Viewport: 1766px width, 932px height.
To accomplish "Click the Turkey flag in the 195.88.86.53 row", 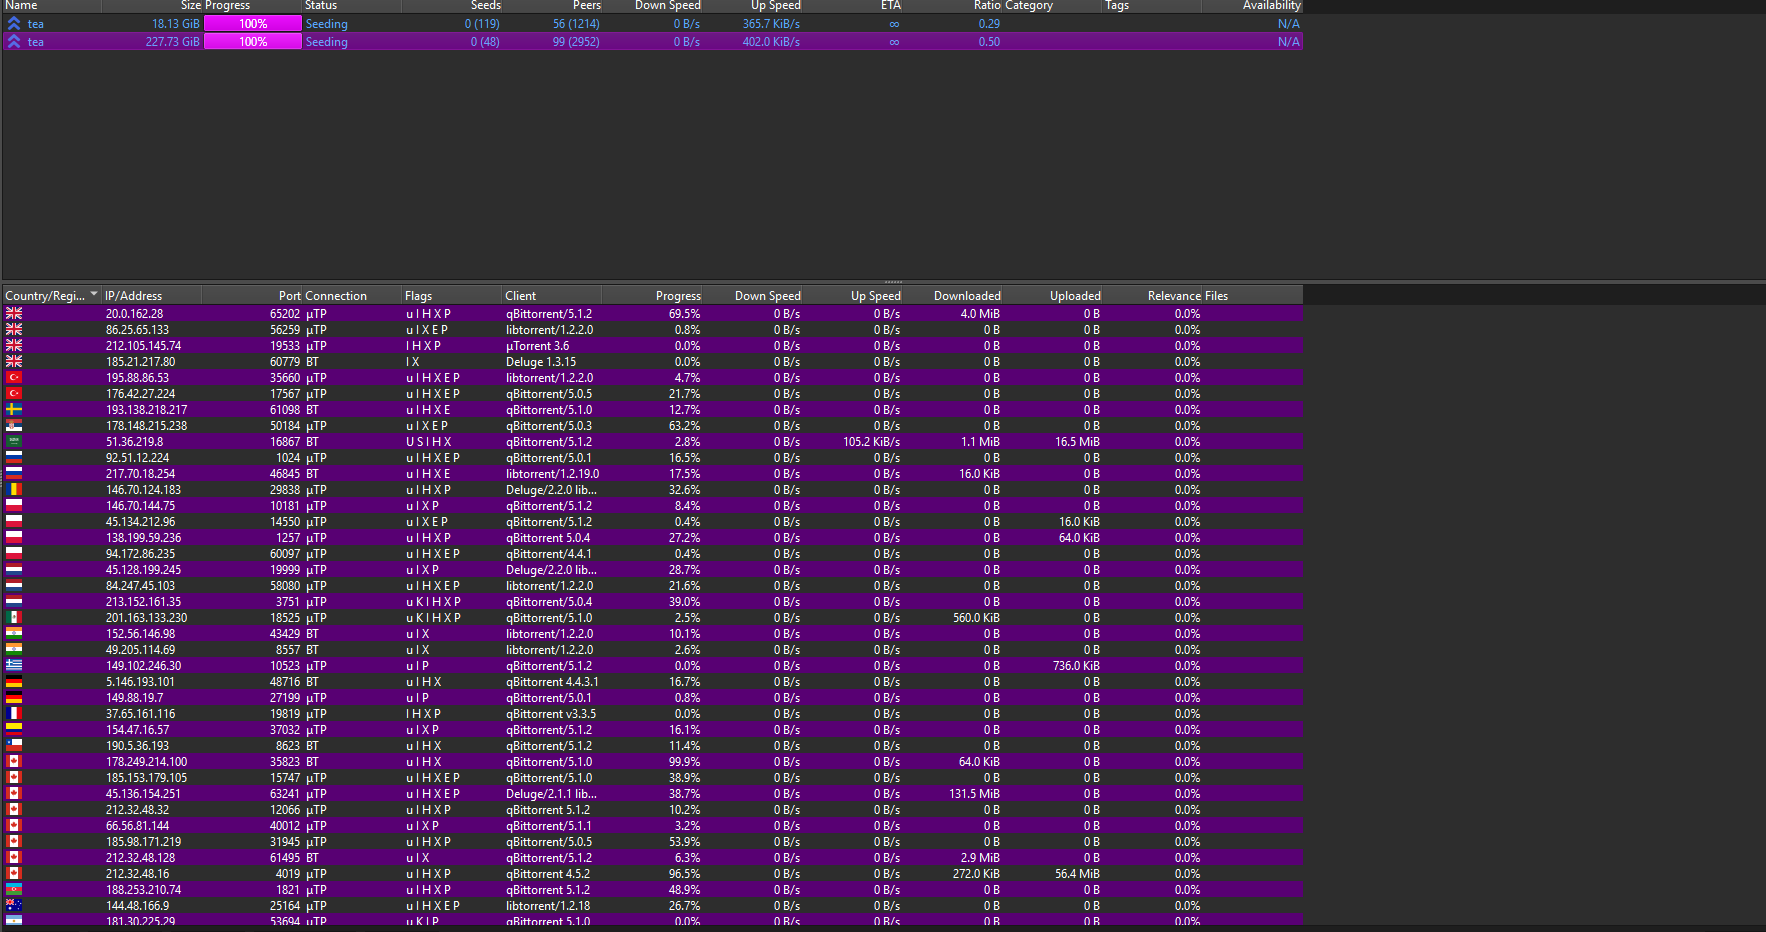I will click(14, 377).
